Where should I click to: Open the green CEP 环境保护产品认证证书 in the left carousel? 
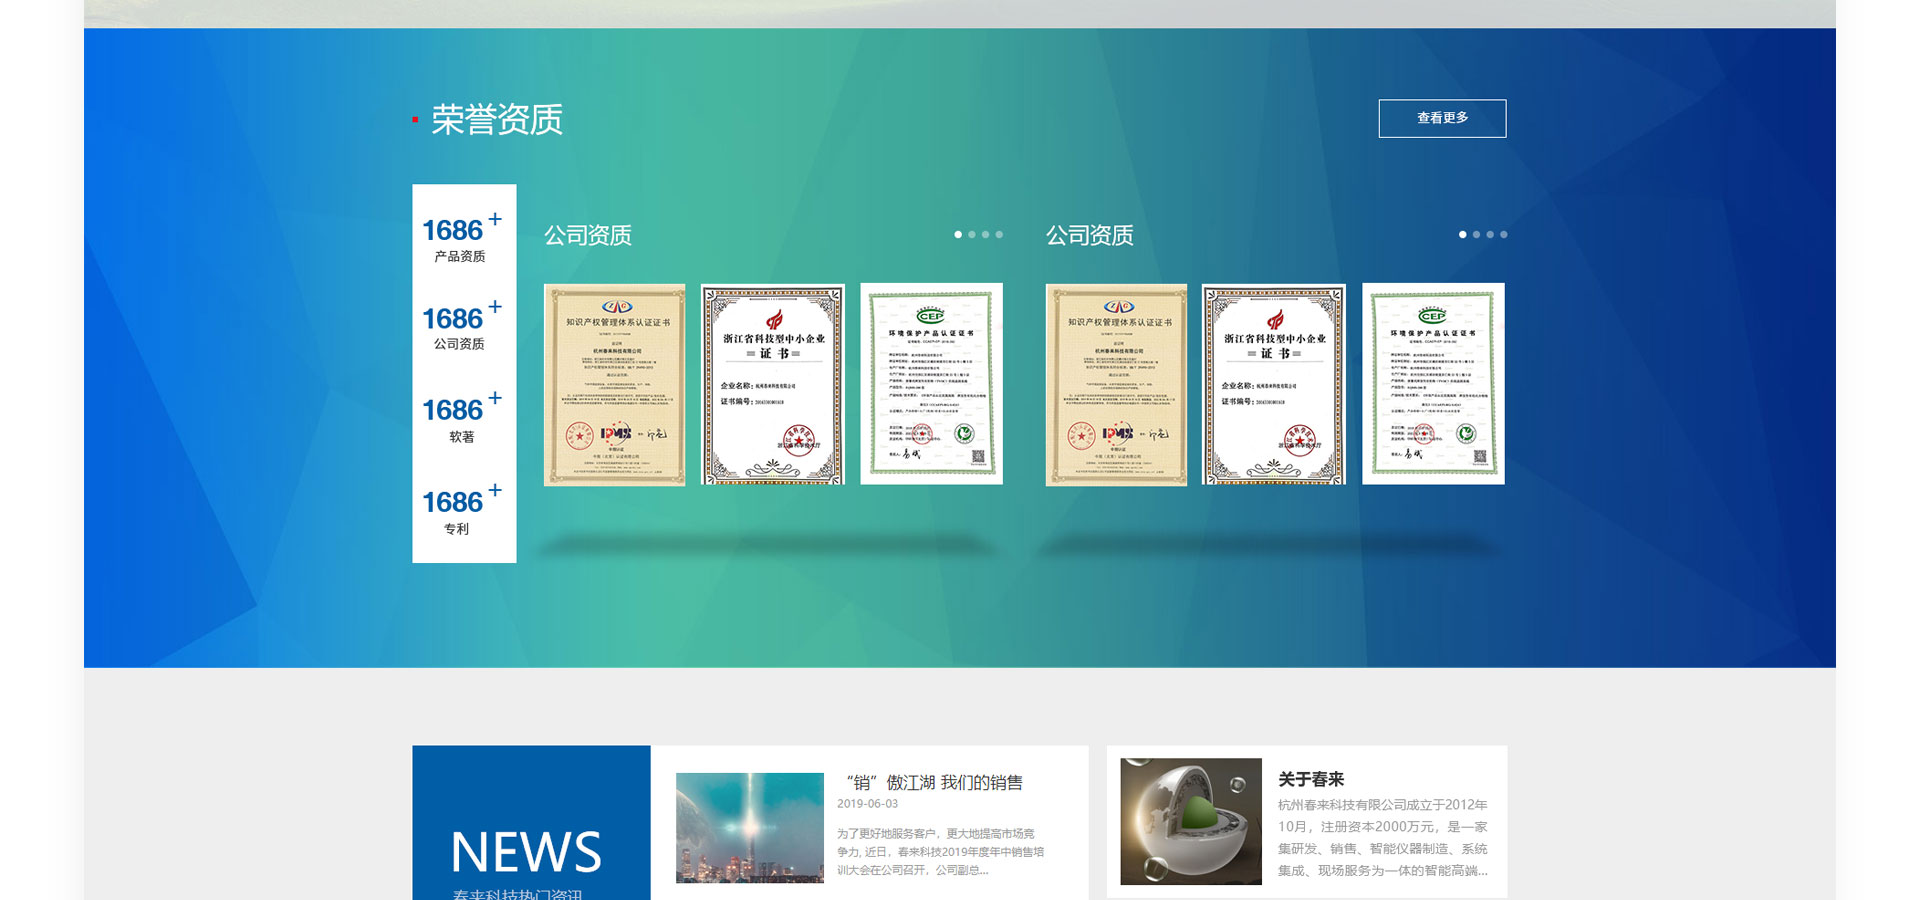point(931,385)
